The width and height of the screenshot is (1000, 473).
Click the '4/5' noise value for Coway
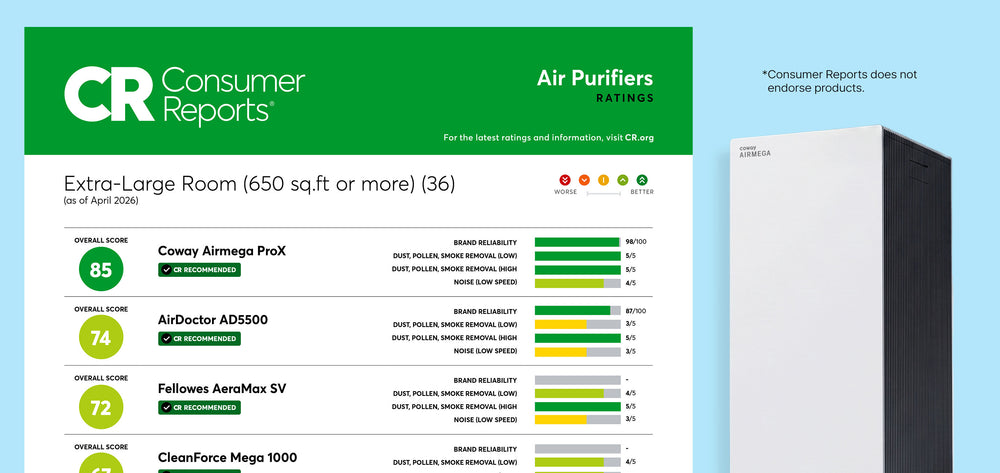click(x=631, y=282)
